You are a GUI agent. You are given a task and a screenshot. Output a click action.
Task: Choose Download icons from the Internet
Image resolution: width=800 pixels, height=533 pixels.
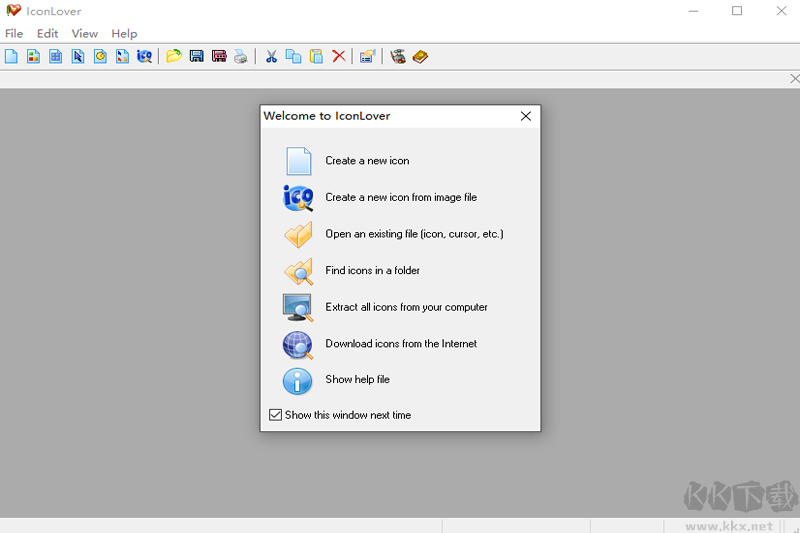[x=400, y=344]
